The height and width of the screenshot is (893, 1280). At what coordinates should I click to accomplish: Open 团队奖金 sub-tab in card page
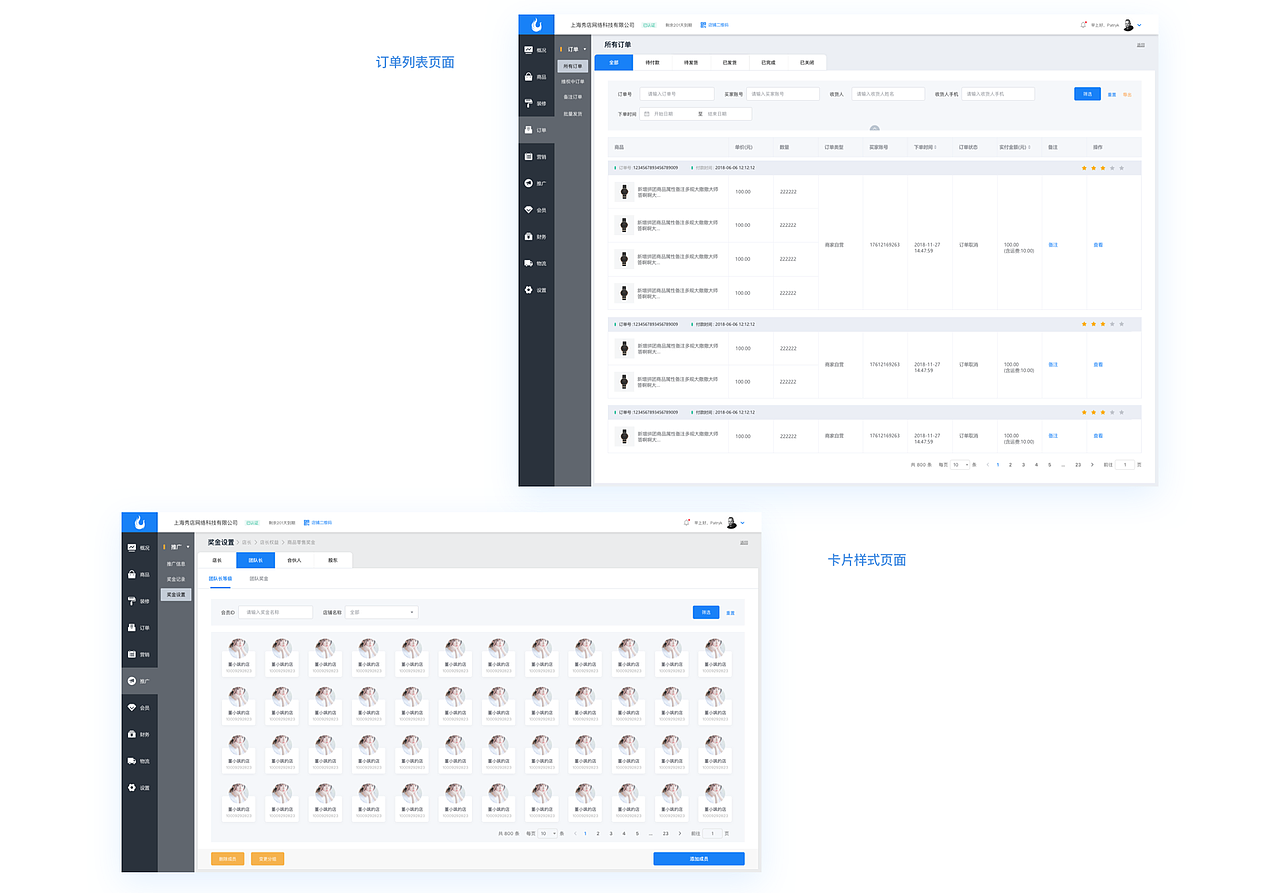point(259,578)
